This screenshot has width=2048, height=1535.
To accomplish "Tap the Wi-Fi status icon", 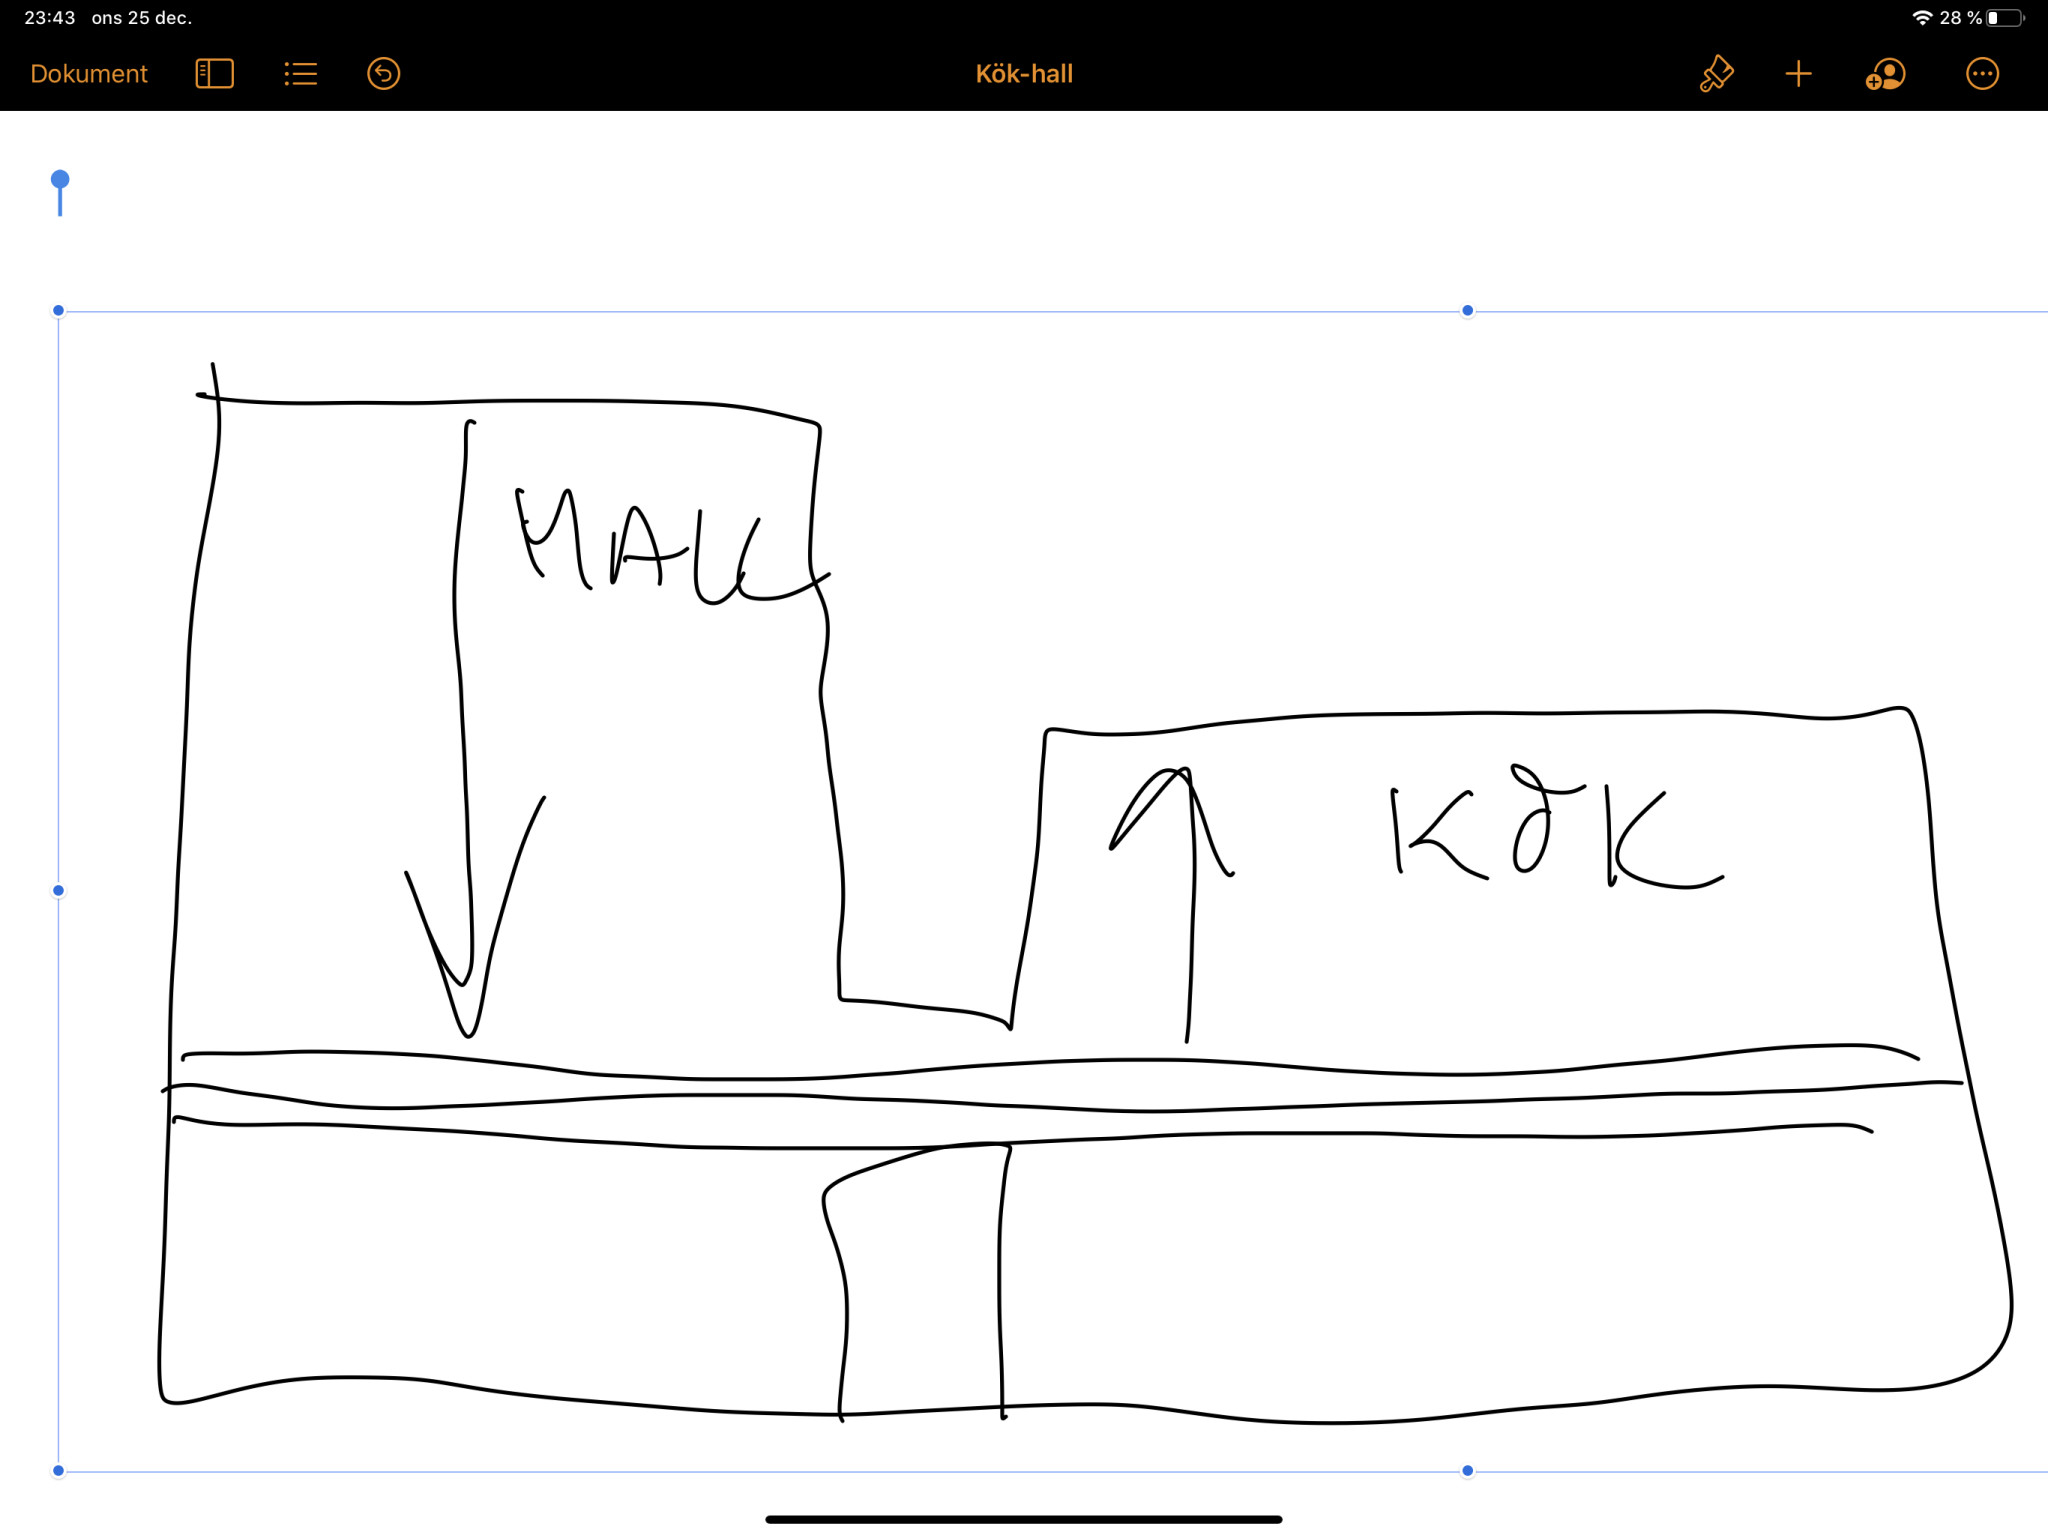I will coord(1921,18).
